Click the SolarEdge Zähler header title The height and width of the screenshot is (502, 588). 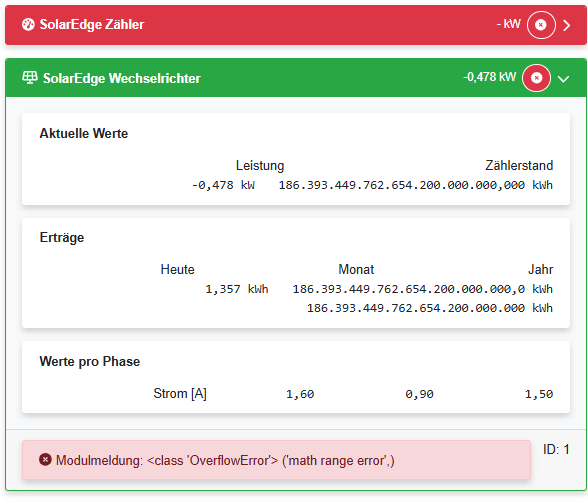coord(92,25)
